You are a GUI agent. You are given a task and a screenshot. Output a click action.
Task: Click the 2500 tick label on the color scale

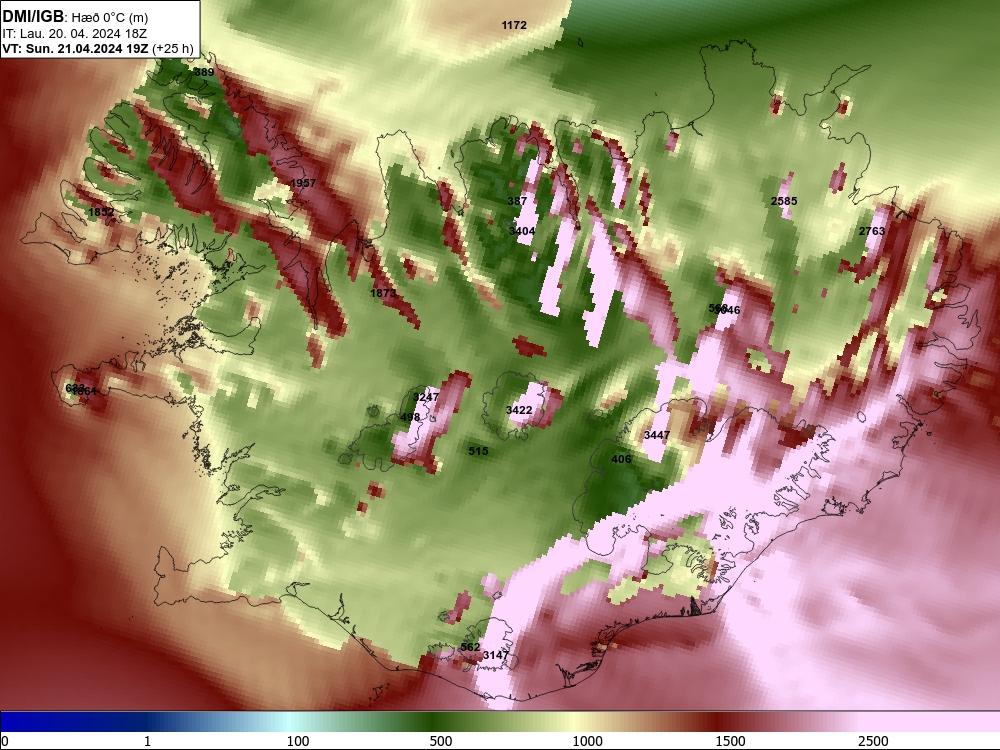tap(873, 741)
